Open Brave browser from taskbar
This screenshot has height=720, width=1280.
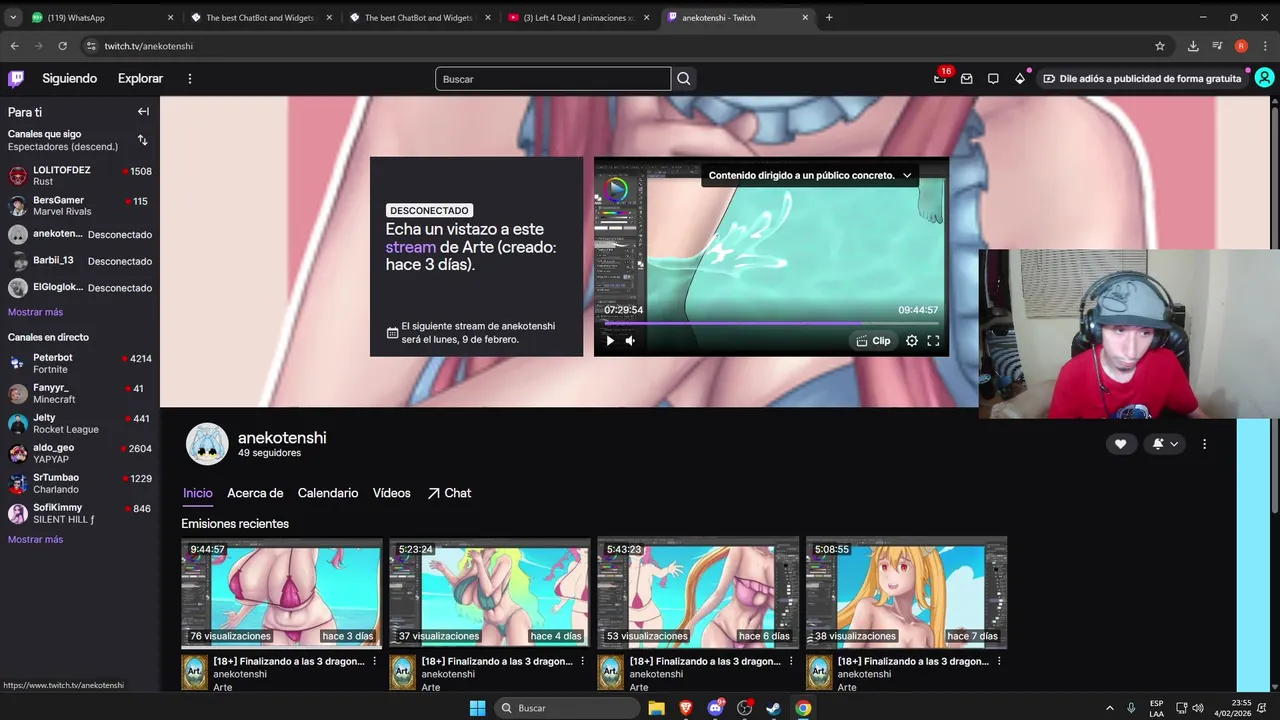tap(686, 708)
